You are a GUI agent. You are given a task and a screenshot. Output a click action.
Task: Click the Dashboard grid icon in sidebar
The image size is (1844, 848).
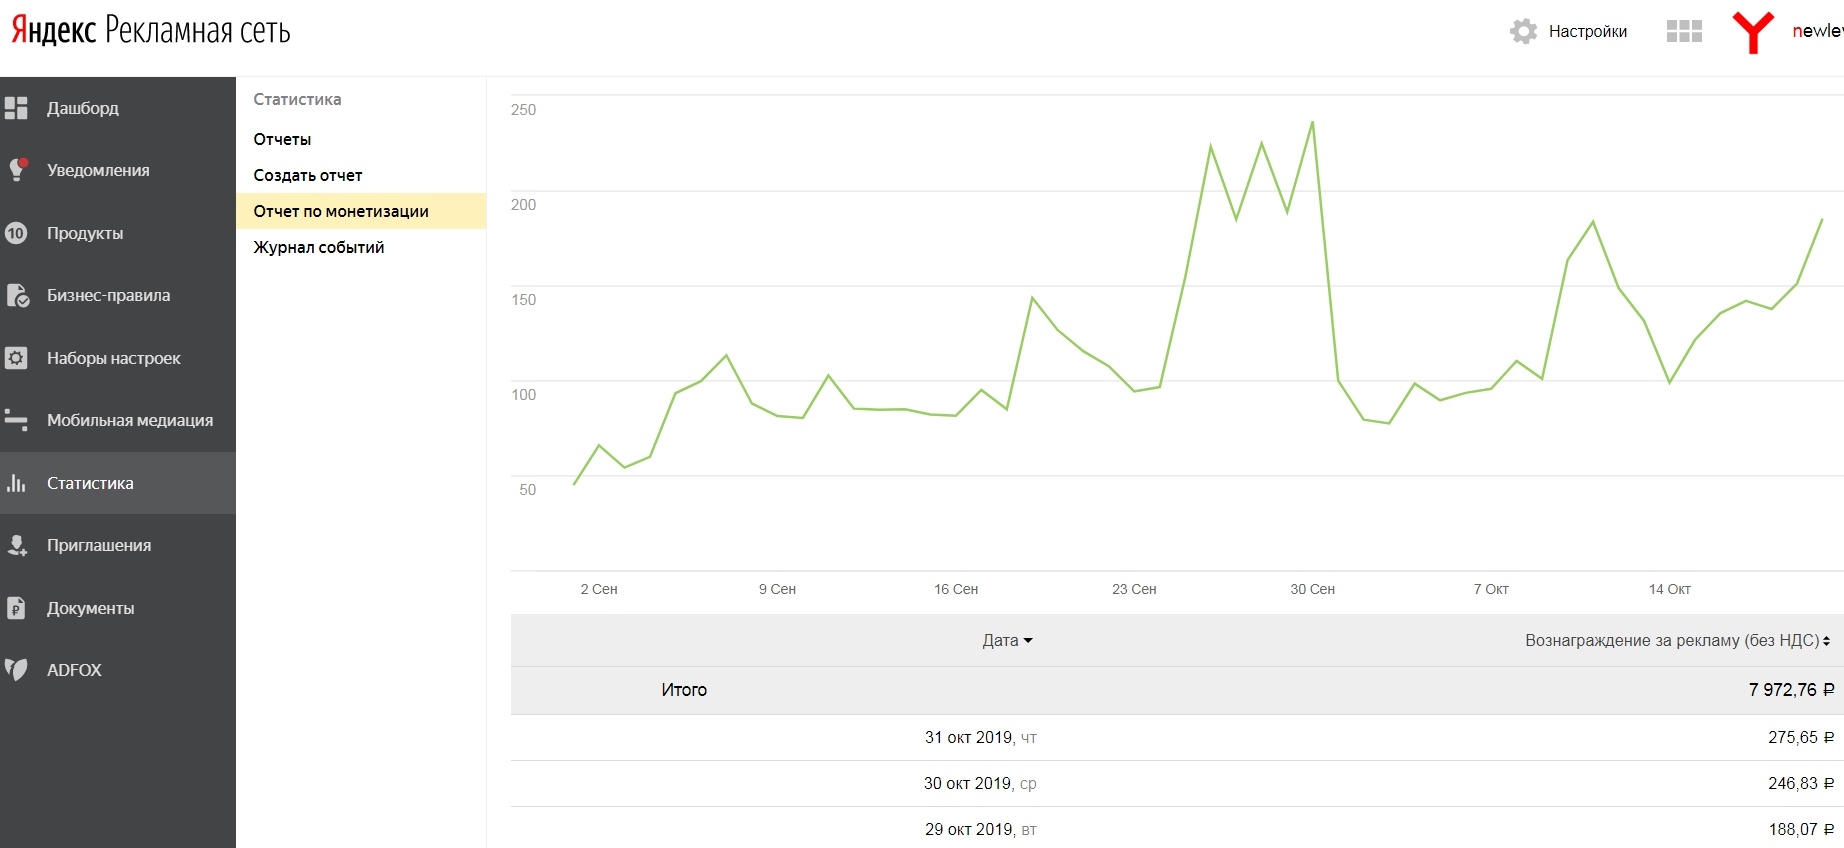[x=16, y=108]
